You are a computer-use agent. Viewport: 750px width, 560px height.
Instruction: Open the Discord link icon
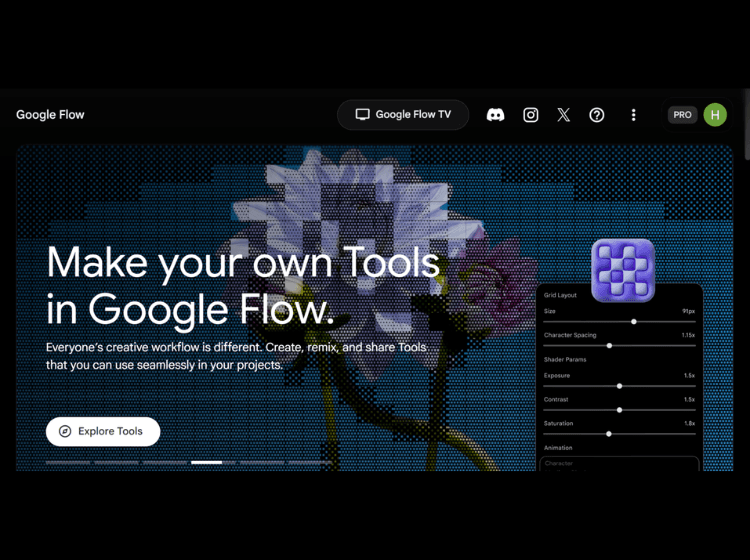coord(495,115)
